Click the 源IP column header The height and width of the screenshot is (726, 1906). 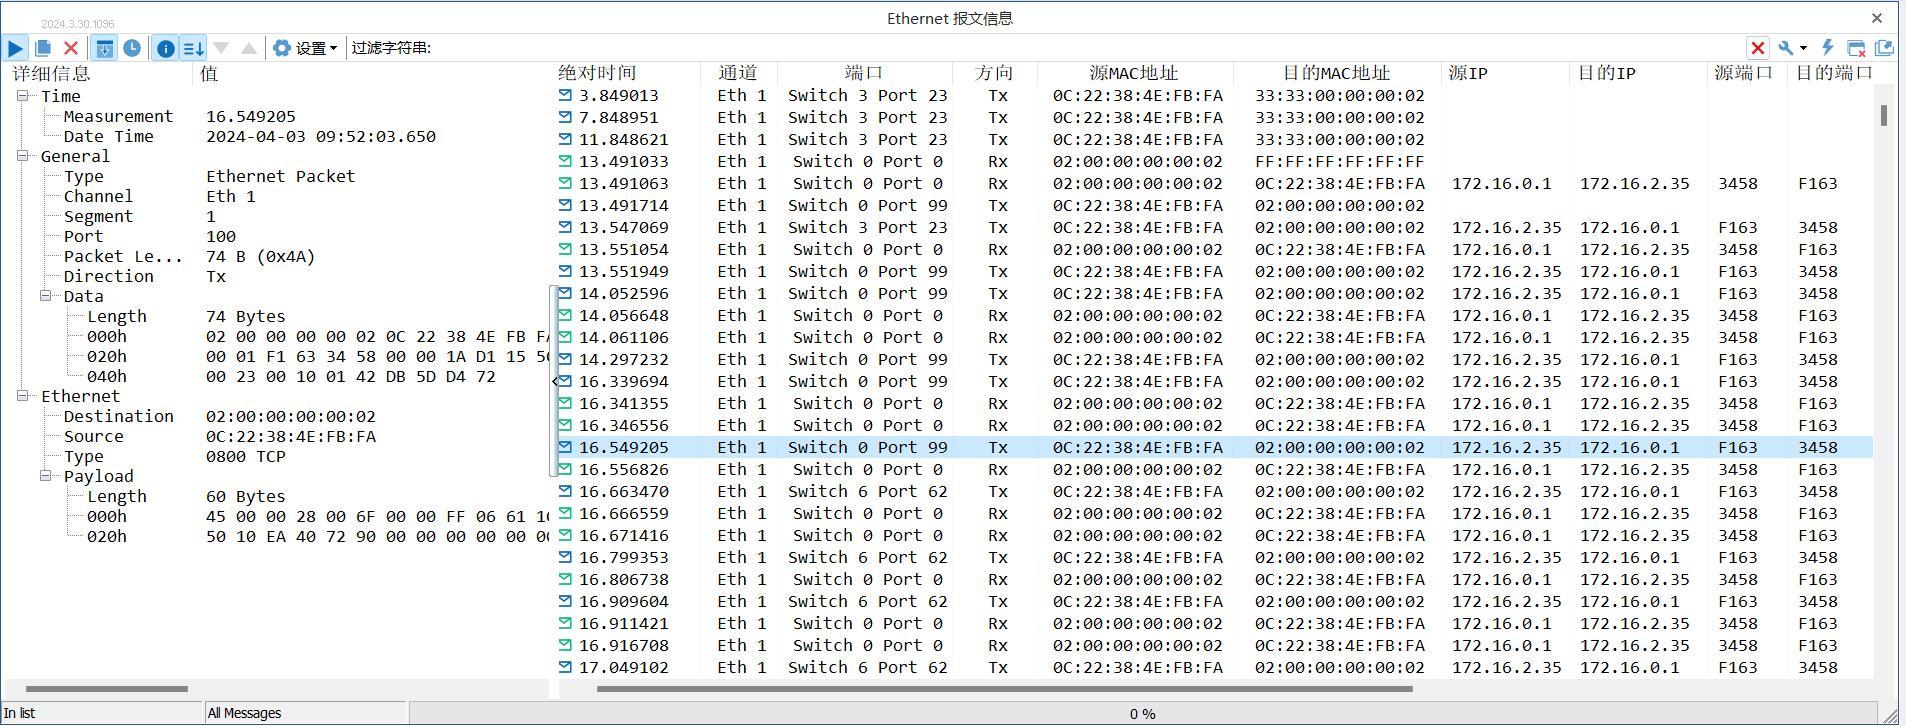tap(1504, 73)
